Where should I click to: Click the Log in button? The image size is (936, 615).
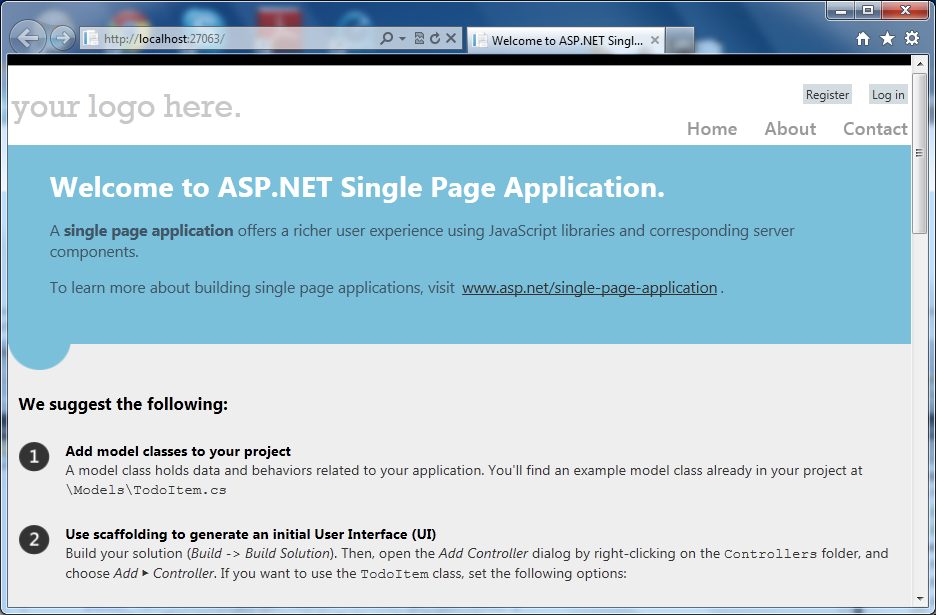[888, 94]
